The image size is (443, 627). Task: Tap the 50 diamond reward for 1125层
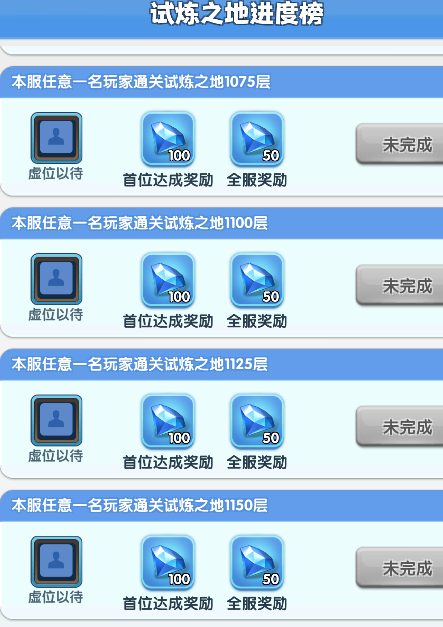point(257,421)
